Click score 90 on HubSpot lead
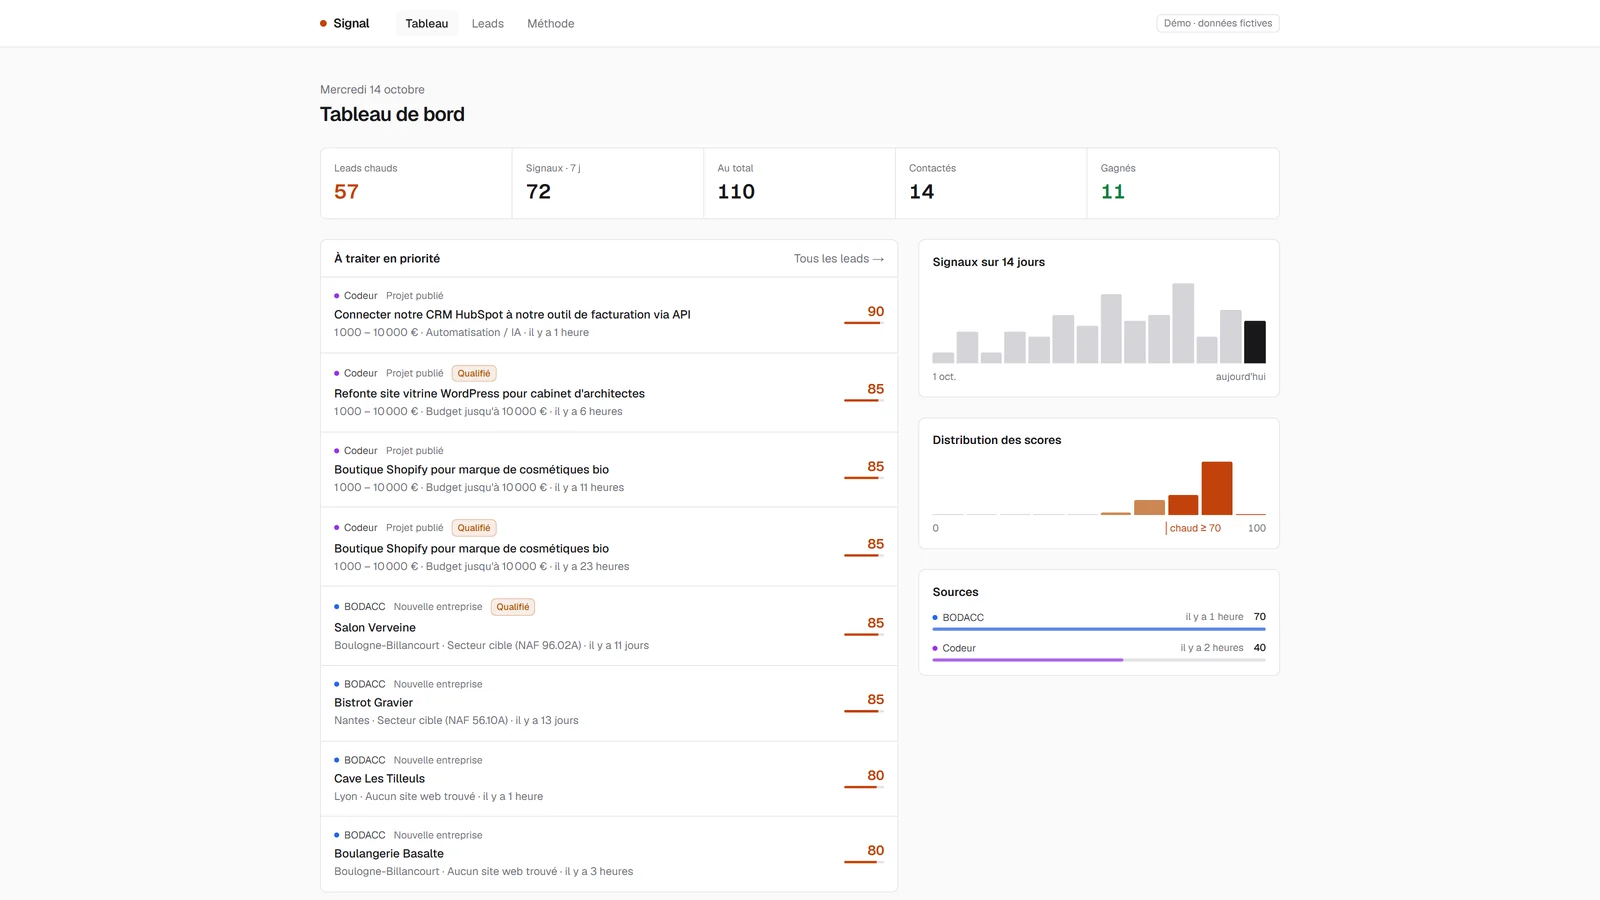 (875, 312)
